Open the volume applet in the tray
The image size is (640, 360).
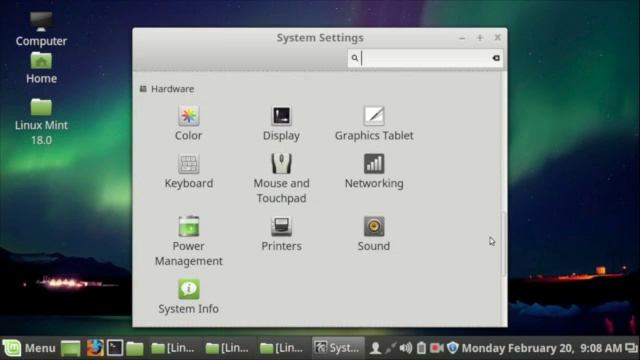[406, 348]
